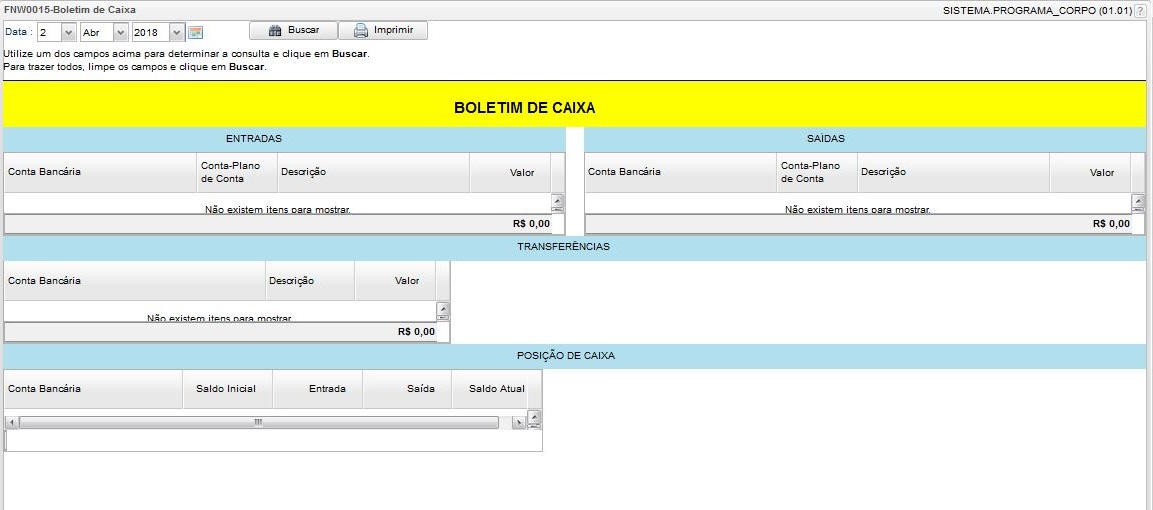Open the calendar date picker icon
This screenshot has height=510, width=1153.
pyautogui.click(x=195, y=32)
